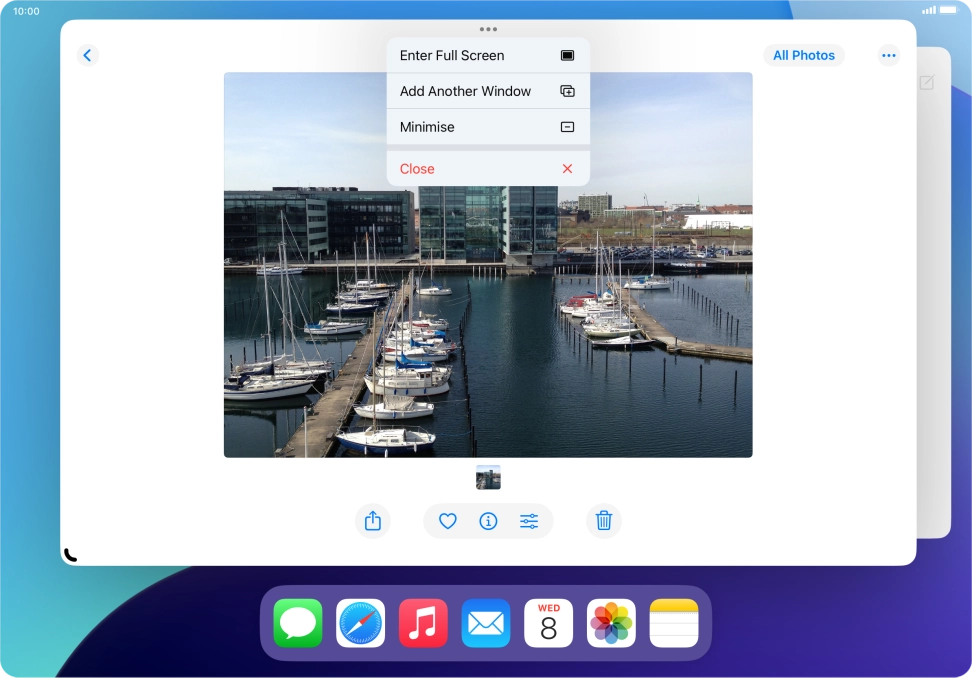Open Apple Music from the dock
Screen dimensions: 972x678
click(423, 622)
